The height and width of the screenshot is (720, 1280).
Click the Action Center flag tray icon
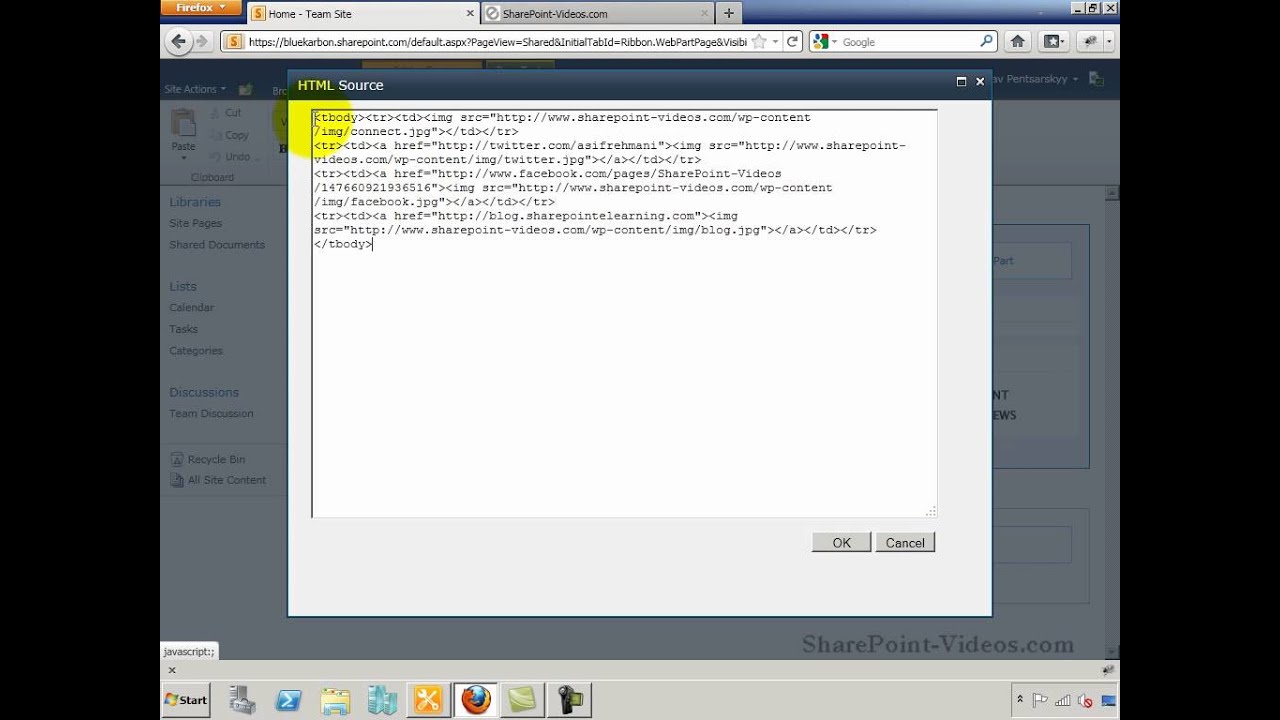click(x=1040, y=701)
